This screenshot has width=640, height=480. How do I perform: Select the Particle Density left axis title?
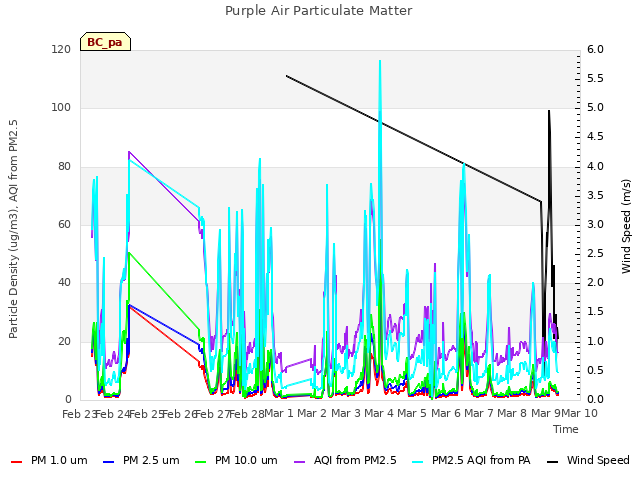pyautogui.click(x=13, y=229)
